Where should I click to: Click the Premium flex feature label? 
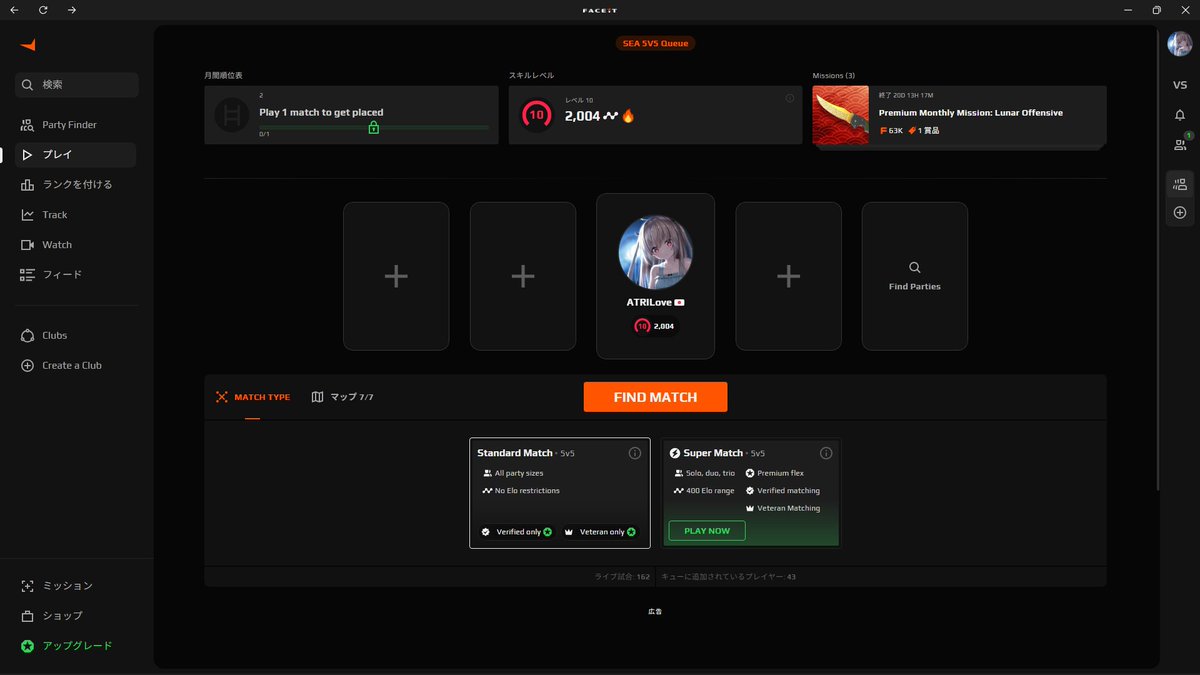(x=774, y=473)
